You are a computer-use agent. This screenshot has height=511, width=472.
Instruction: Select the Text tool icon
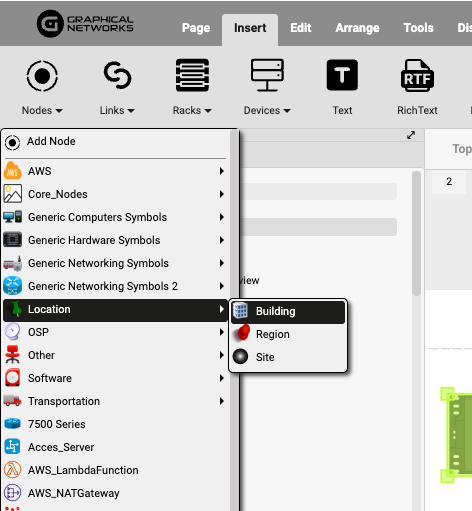[342, 75]
